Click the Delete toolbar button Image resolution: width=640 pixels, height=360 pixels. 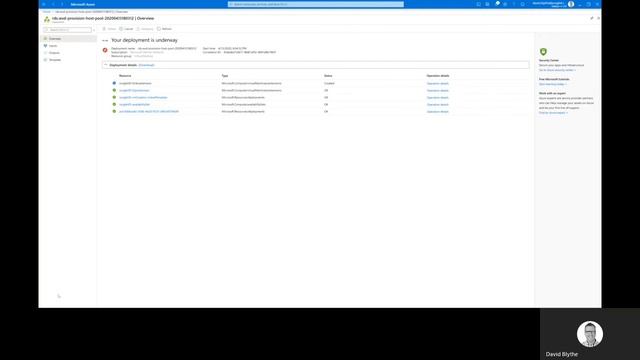tap(109, 29)
